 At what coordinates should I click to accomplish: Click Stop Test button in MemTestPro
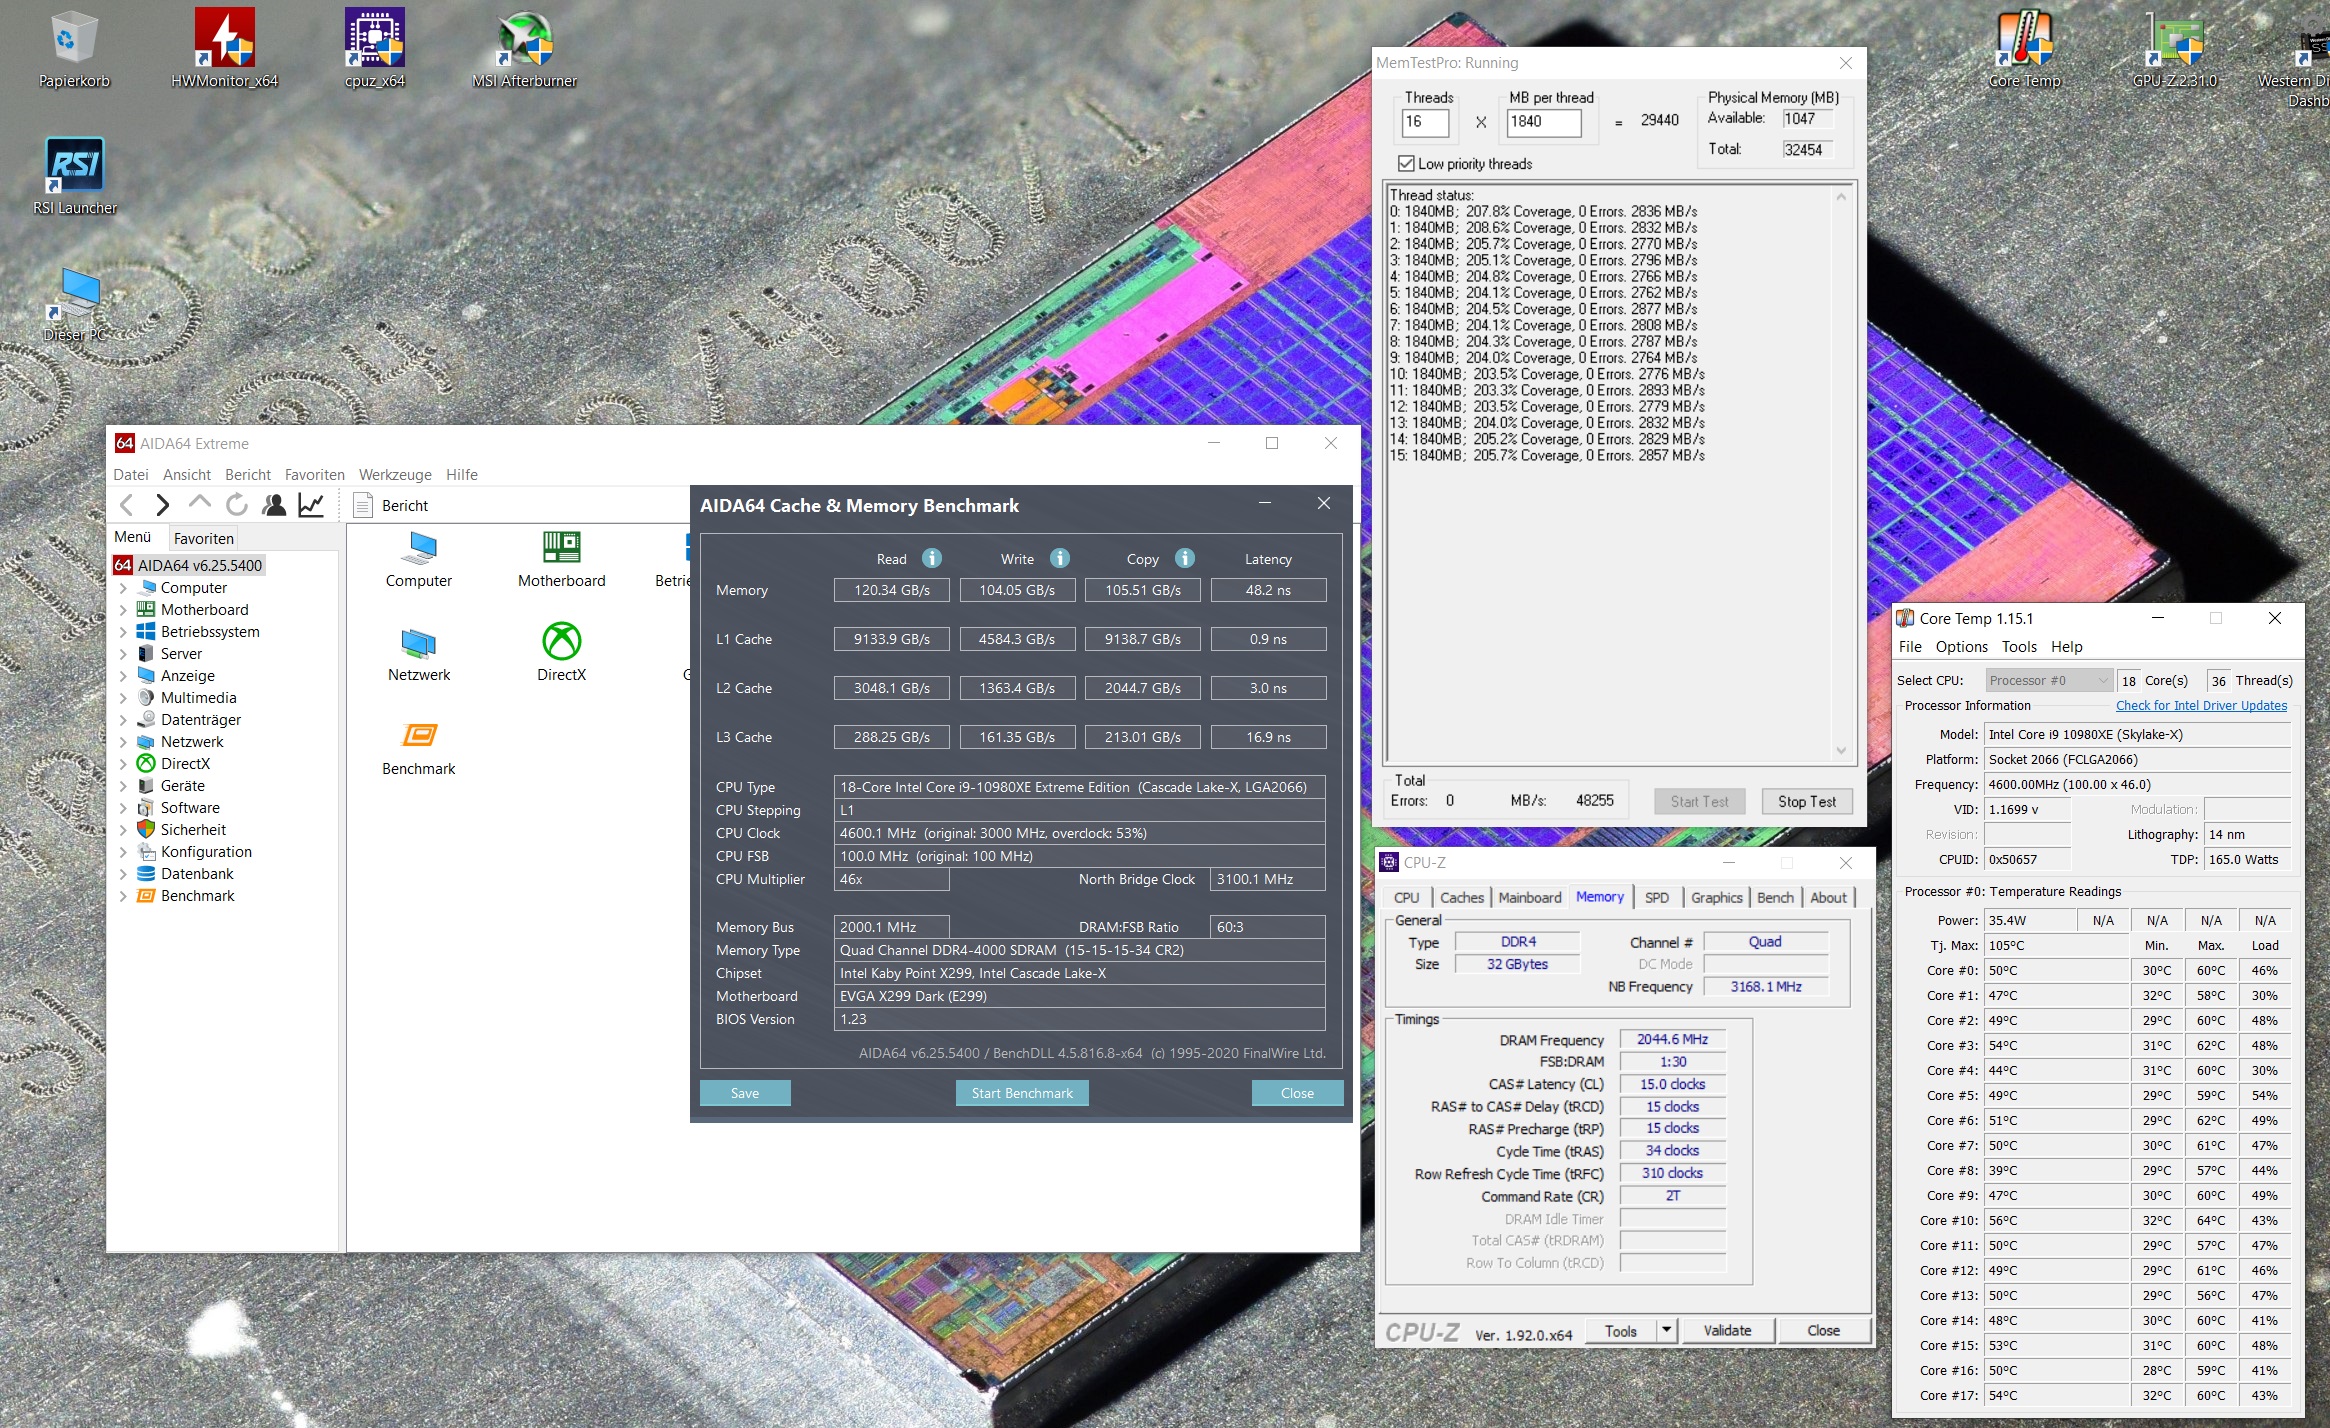pyautogui.click(x=1804, y=801)
